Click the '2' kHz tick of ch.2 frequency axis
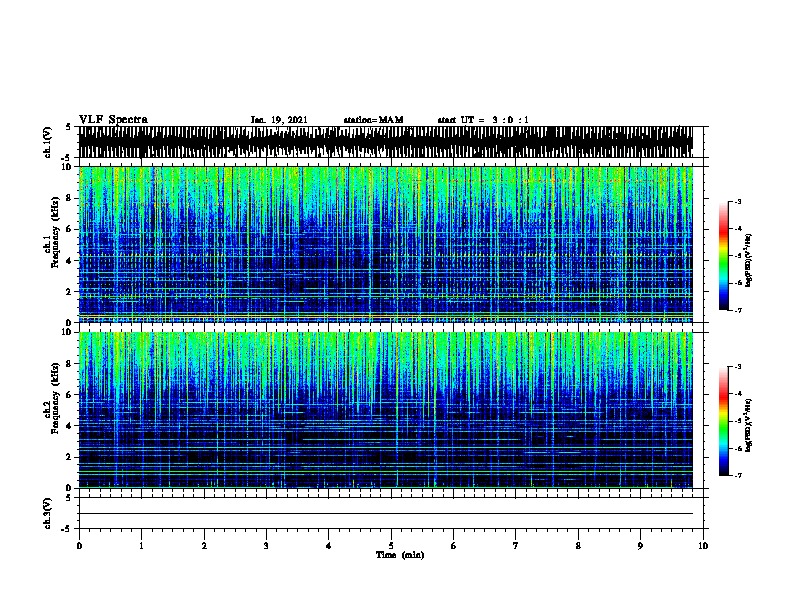The width and height of the screenshot is (792, 612). pyautogui.click(x=69, y=457)
